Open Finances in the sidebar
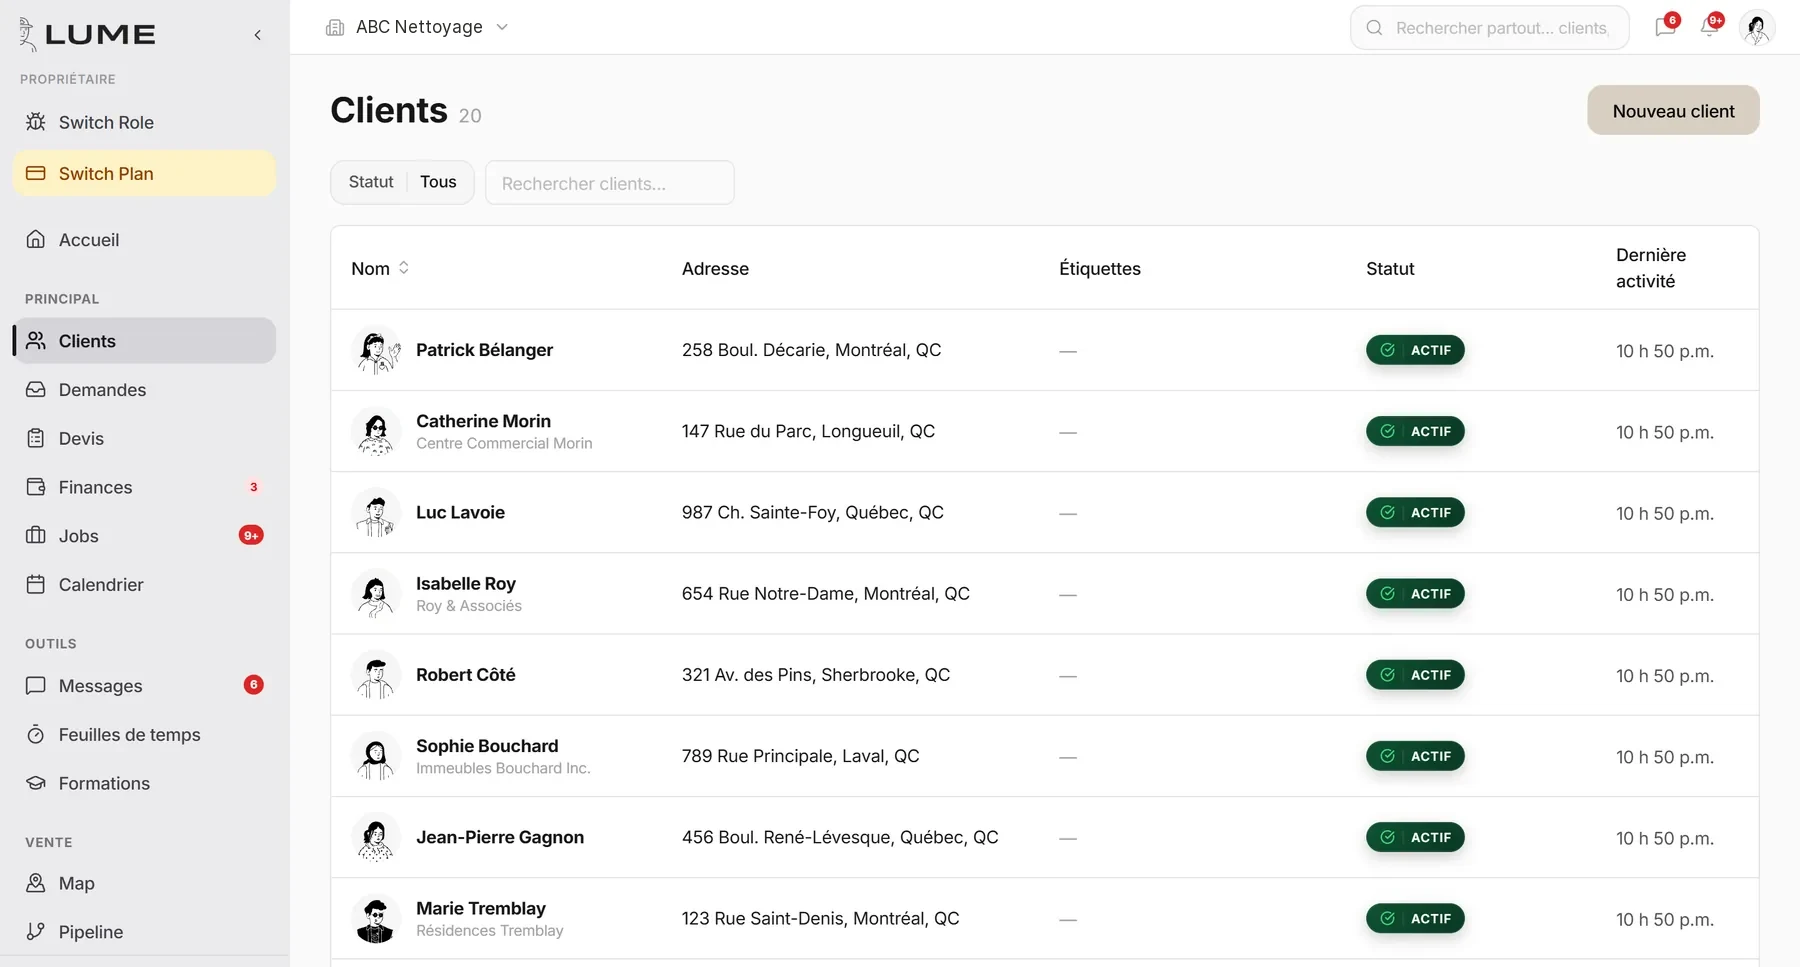The image size is (1800, 967). click(144, 487)
